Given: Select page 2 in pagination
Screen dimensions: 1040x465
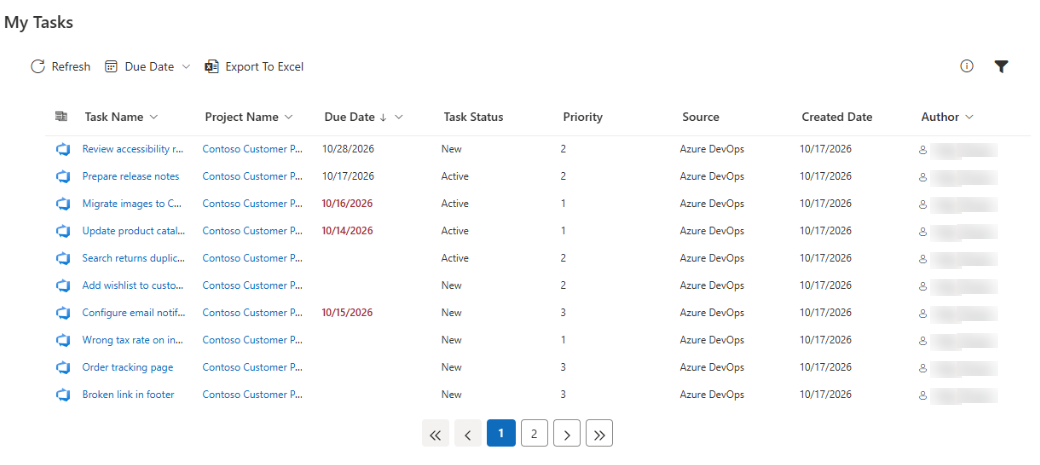Looking at the screenshot, I should pos(534,433).
